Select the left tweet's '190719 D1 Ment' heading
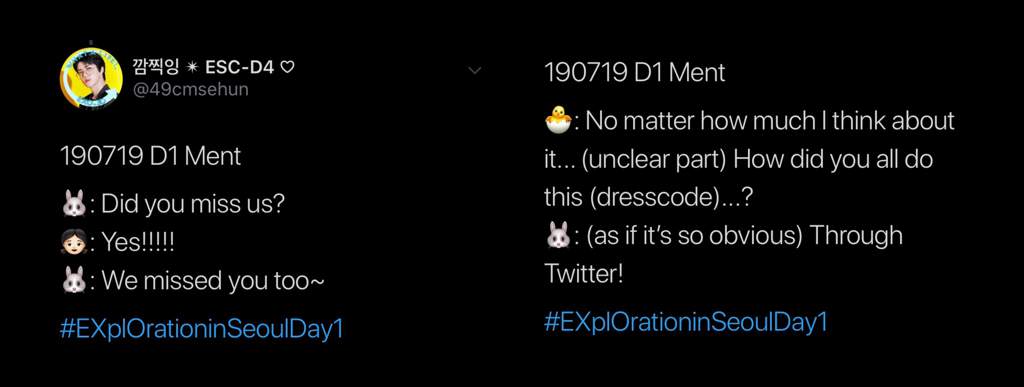 (150, 157)
